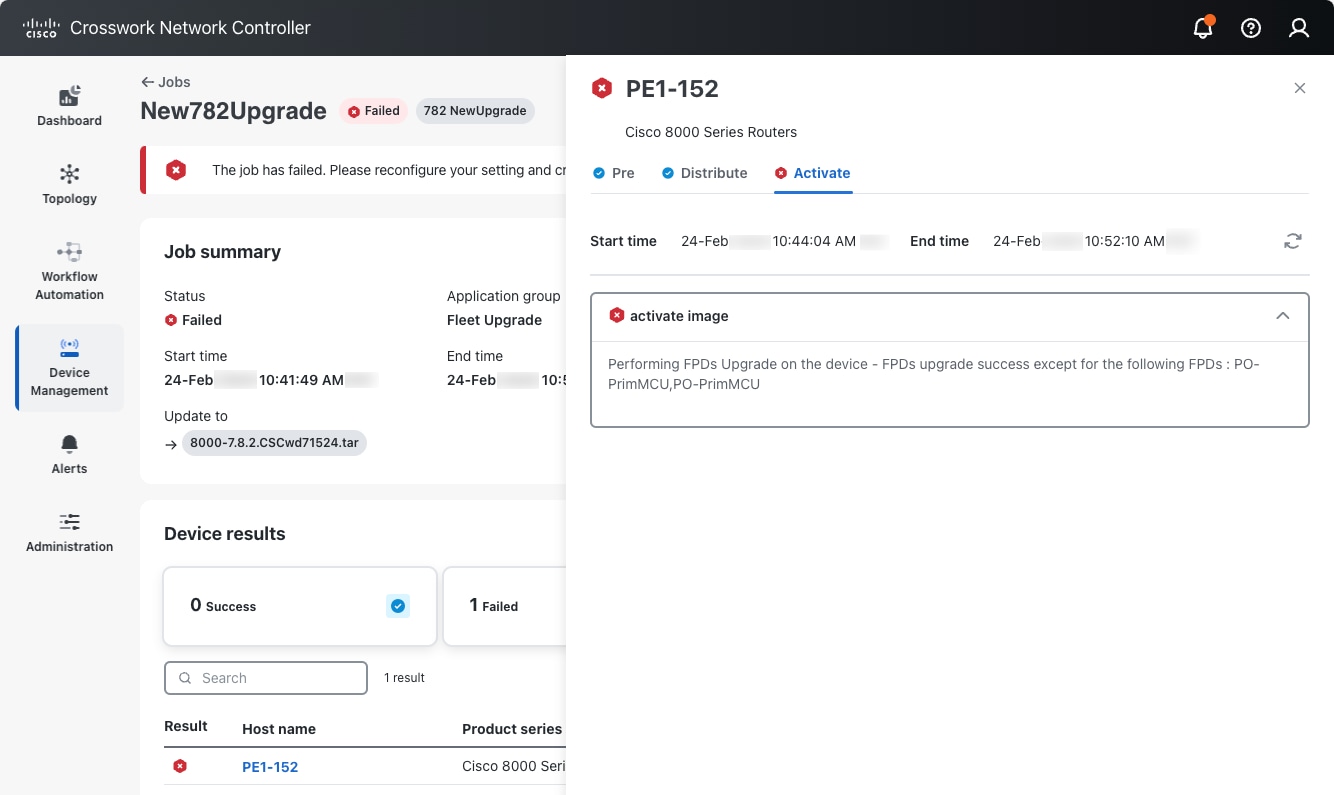Viewport: 1334px width, 795px height.
Task: Open the help question mark icon
Action: tap(1251, 28)
